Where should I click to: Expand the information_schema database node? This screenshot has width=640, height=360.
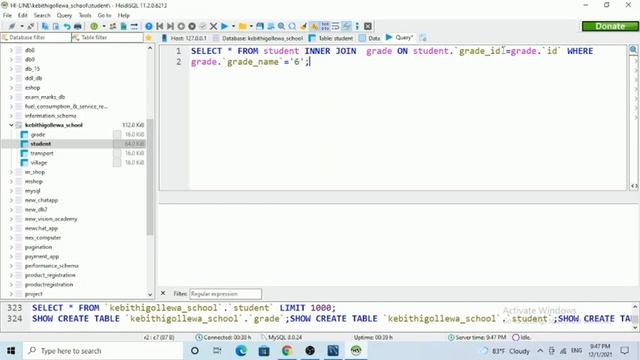(x=11, y=116)
